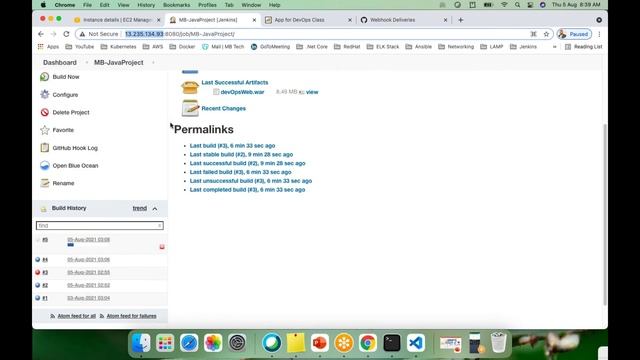640x360 pixels.
Task: Open the Paused profile menu
Action: click(x=574, y=34)
